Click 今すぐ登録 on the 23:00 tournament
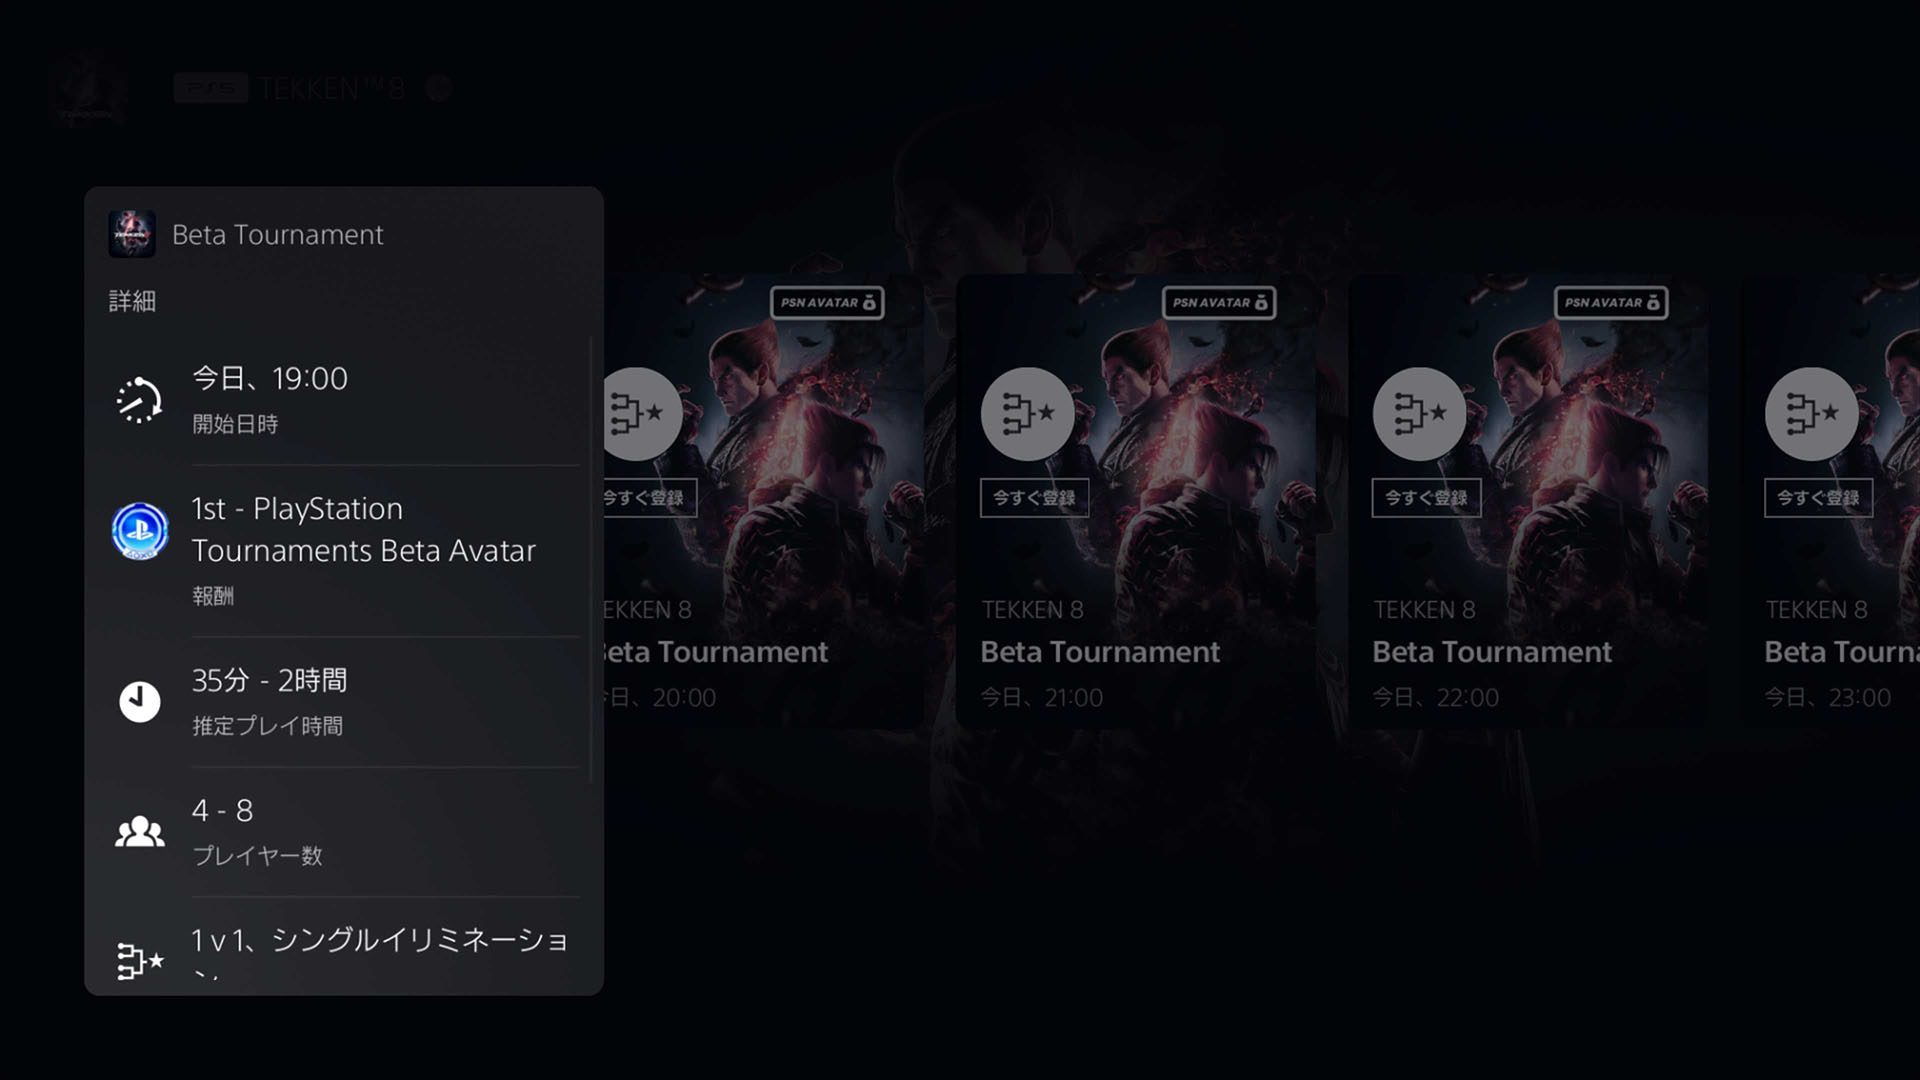The width and height of the screenshot is (1920, 1080). [x=1818, y=498]
